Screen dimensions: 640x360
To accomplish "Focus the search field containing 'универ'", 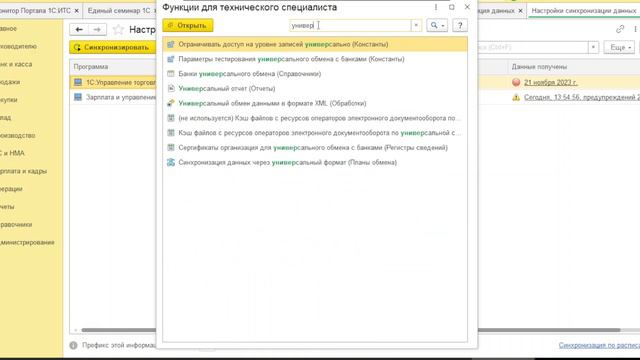I will click(350, 25).
